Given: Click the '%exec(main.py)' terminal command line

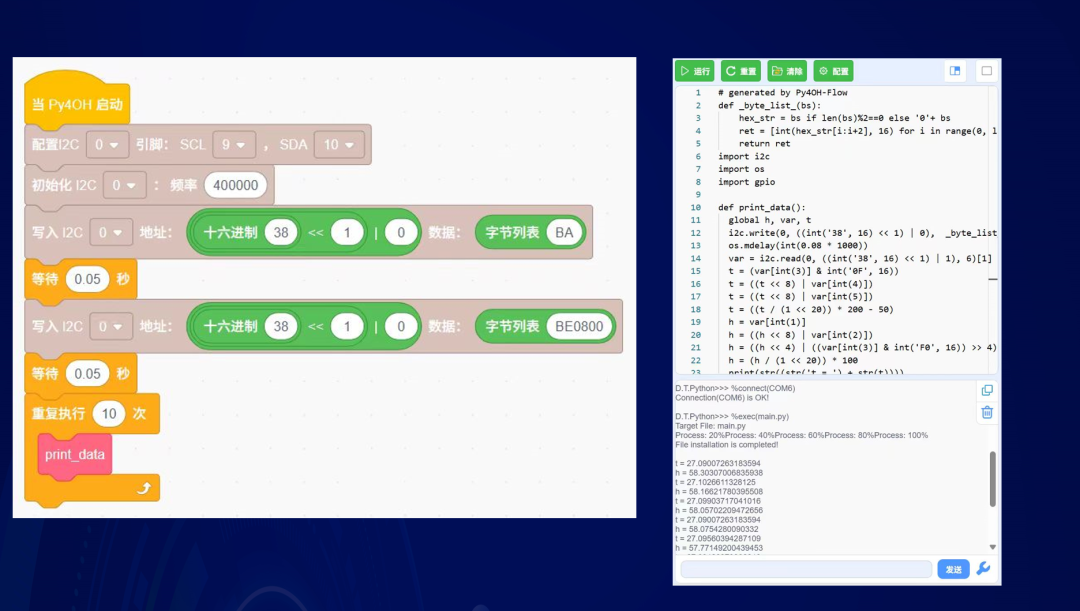Looking at the screenshot, I should click(732, 416).
